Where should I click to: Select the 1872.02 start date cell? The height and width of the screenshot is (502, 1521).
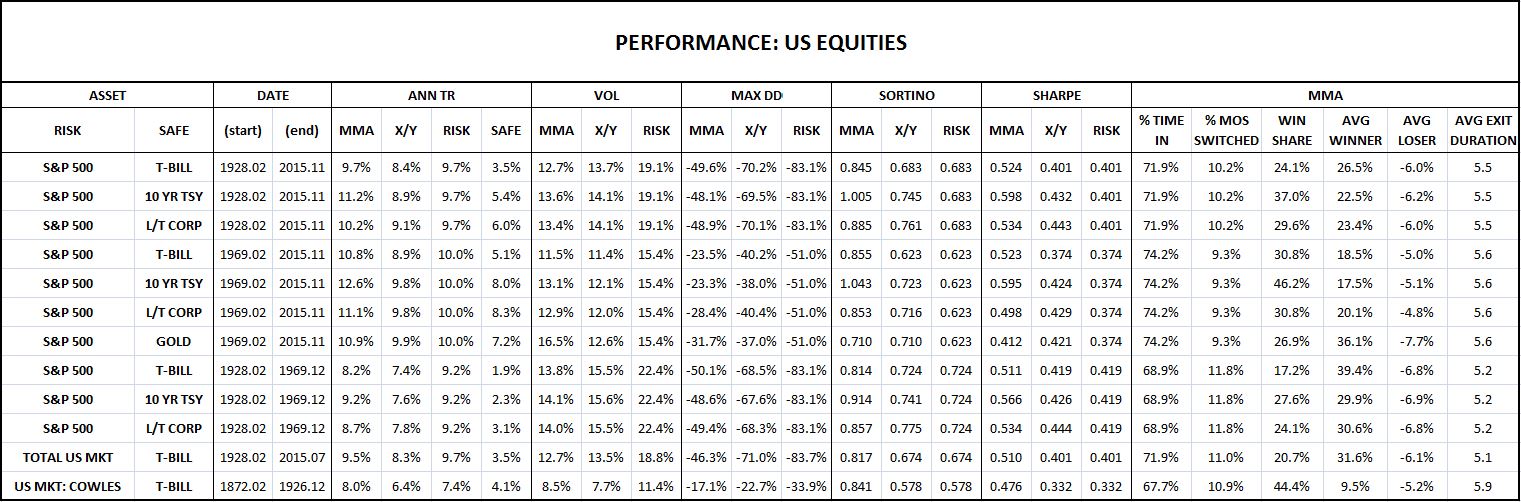pos(244,486)
